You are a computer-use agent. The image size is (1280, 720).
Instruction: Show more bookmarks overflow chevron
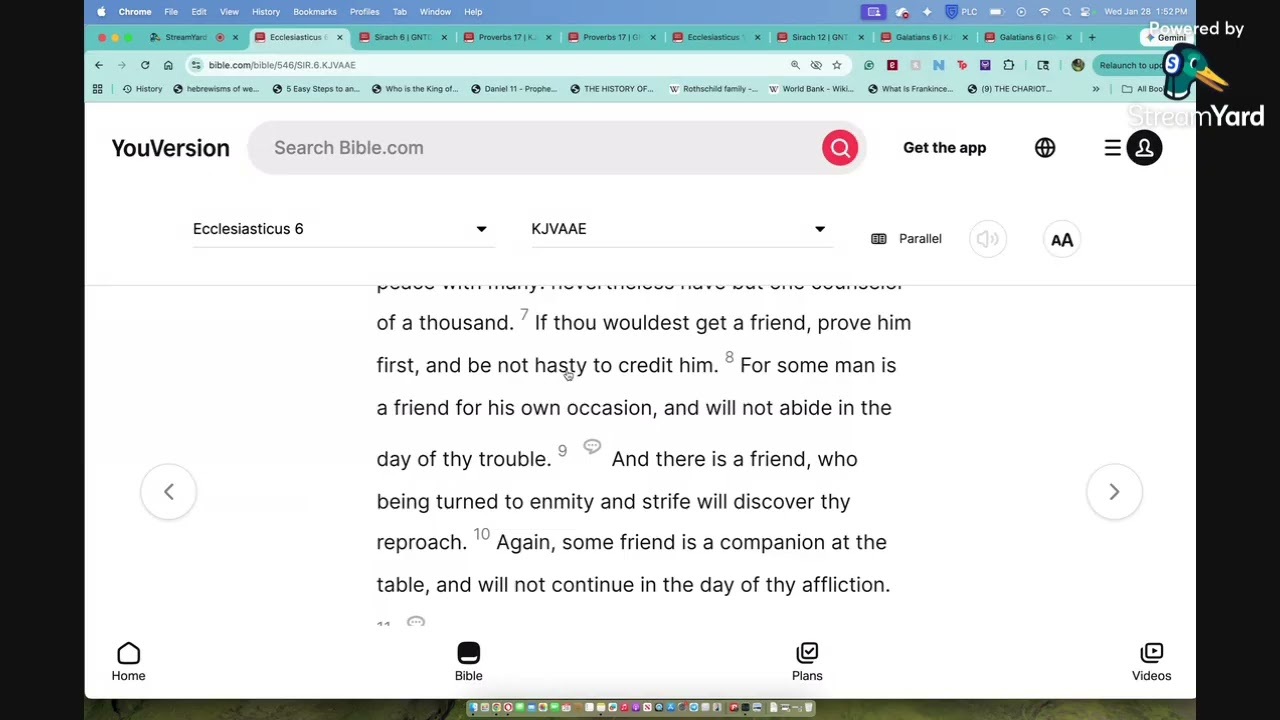coord(1096,89)
